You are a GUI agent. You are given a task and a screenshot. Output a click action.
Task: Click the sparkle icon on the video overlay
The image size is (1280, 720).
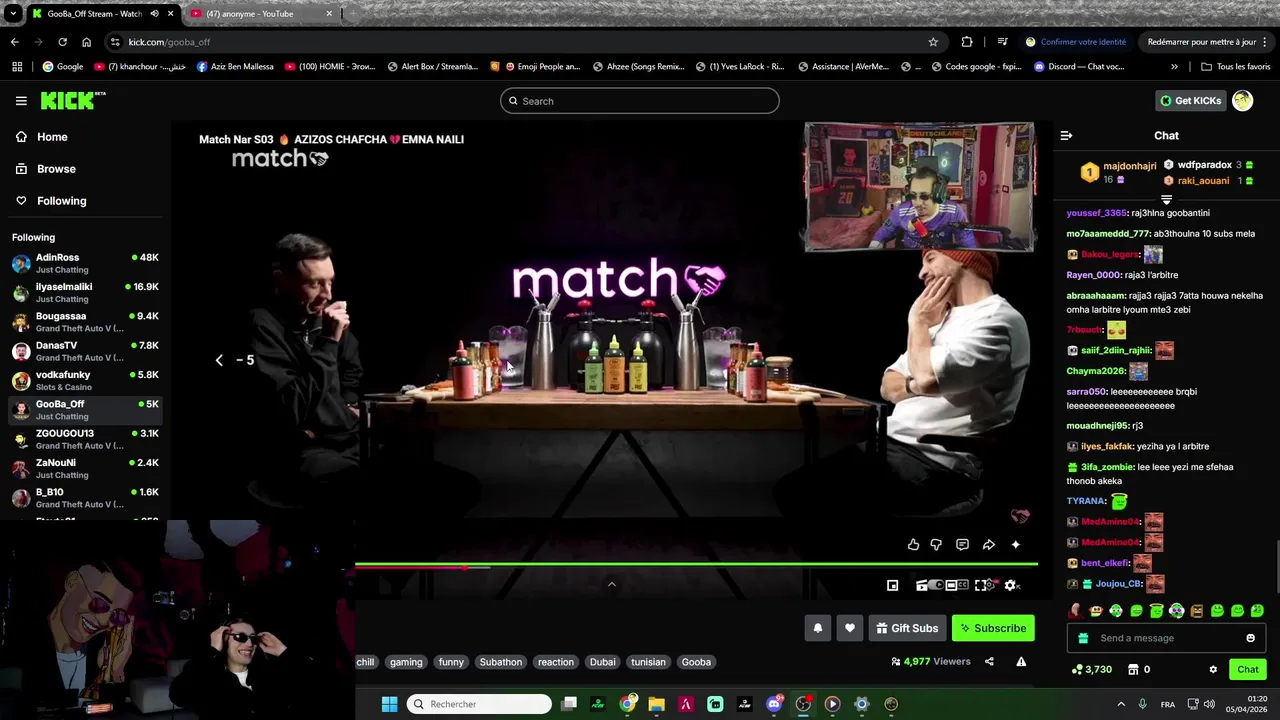[x=1015, y=545]
